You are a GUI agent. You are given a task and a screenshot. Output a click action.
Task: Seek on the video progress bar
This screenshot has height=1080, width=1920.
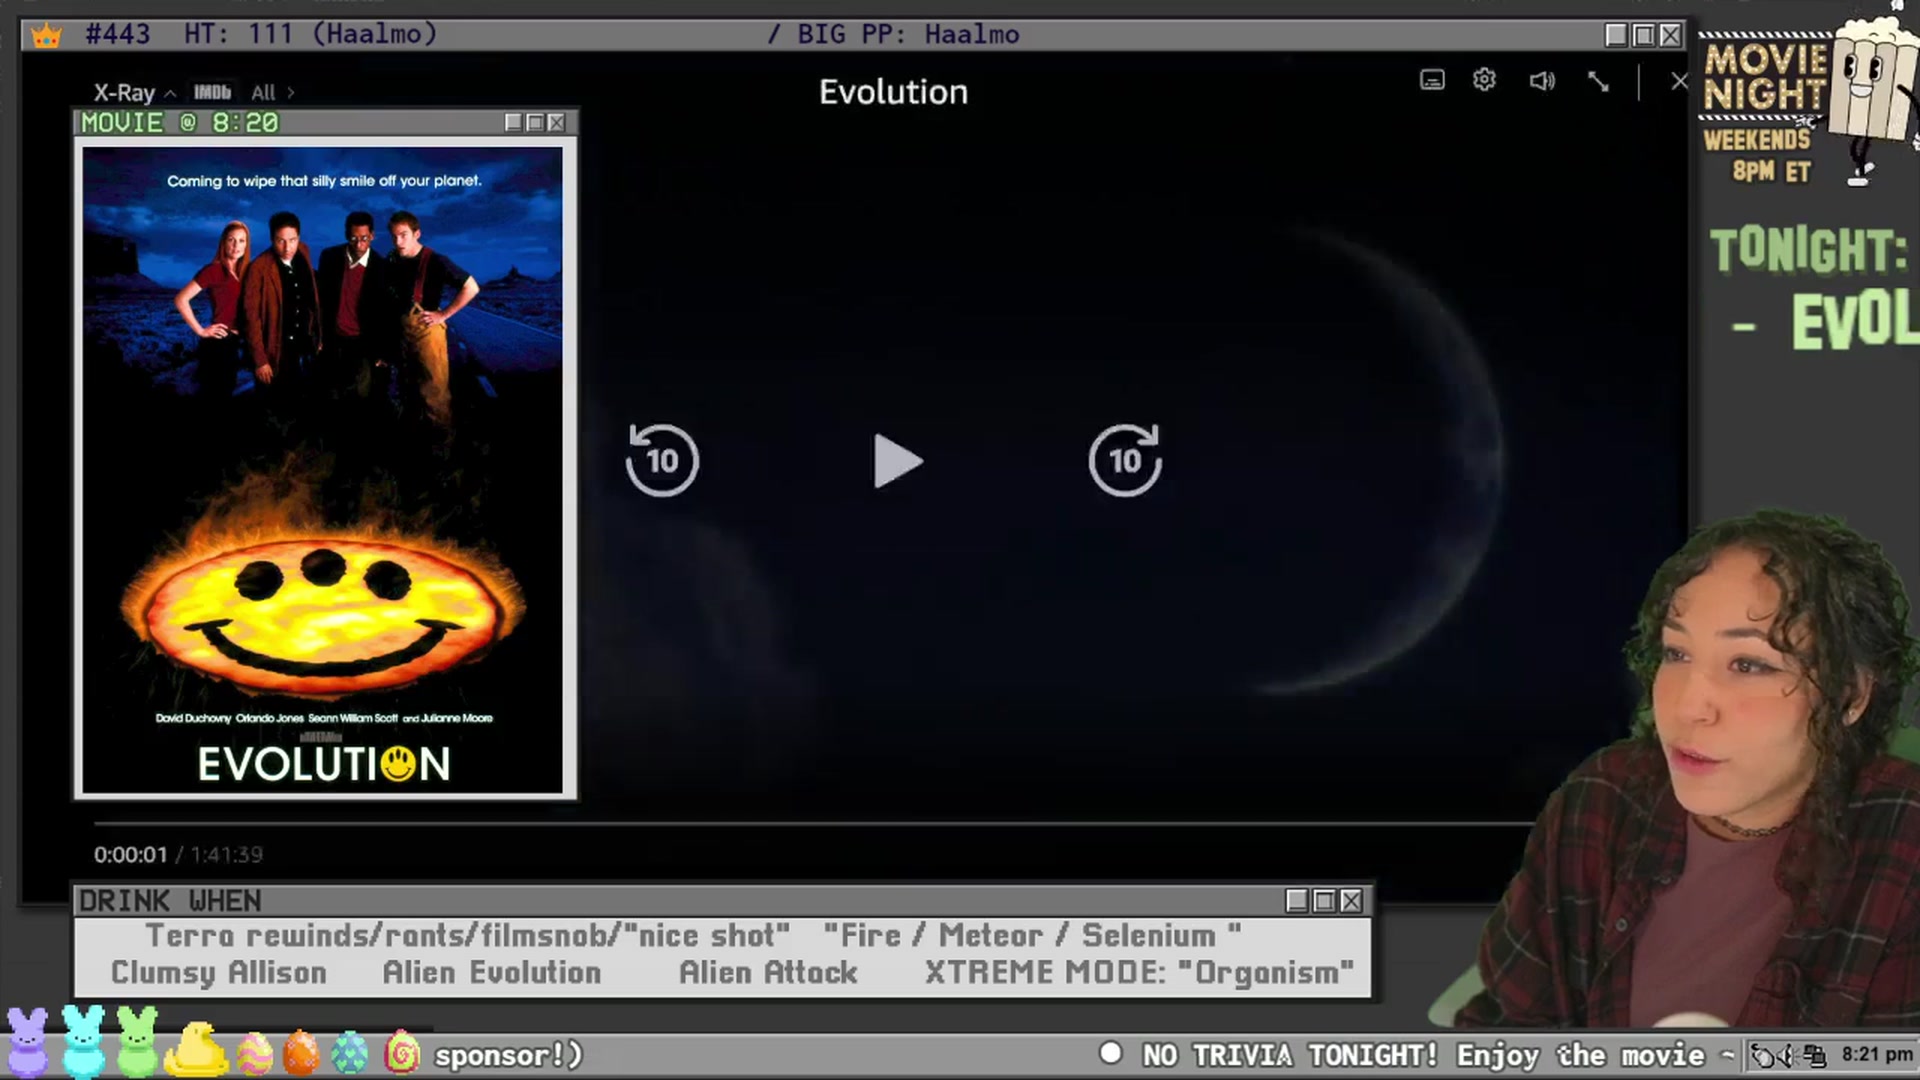point(815,823)
